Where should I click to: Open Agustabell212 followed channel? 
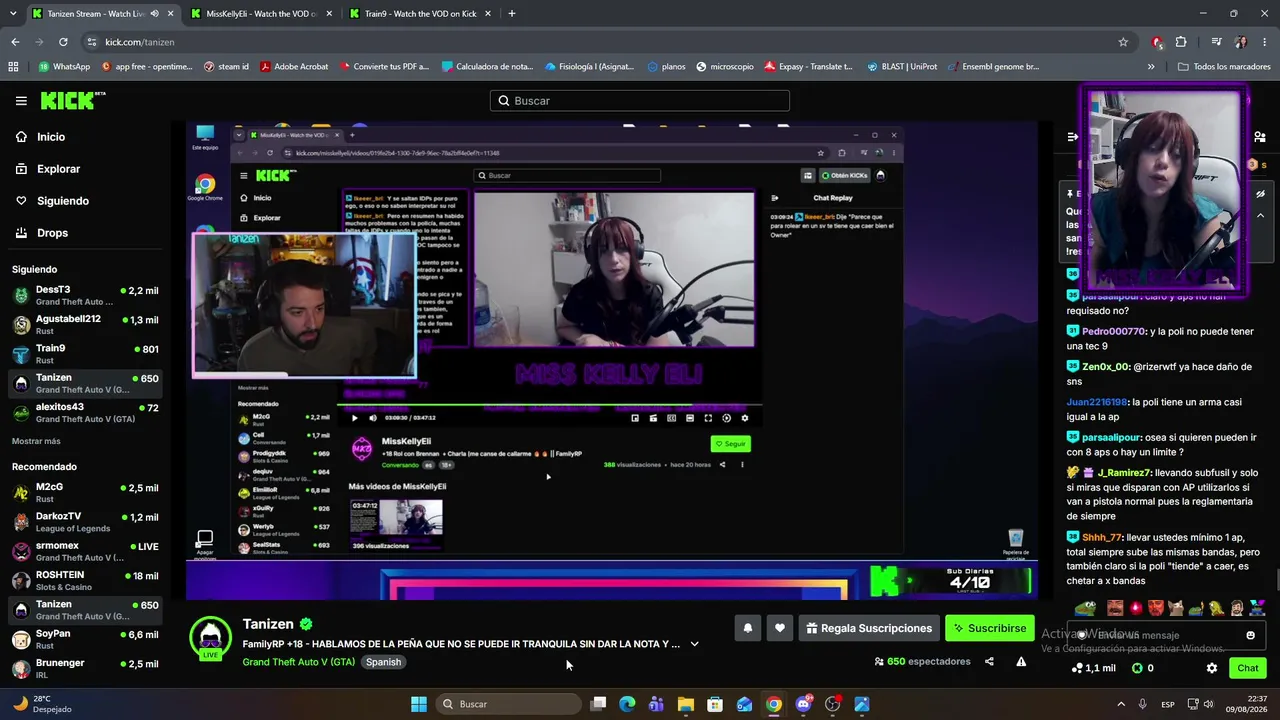86,324
